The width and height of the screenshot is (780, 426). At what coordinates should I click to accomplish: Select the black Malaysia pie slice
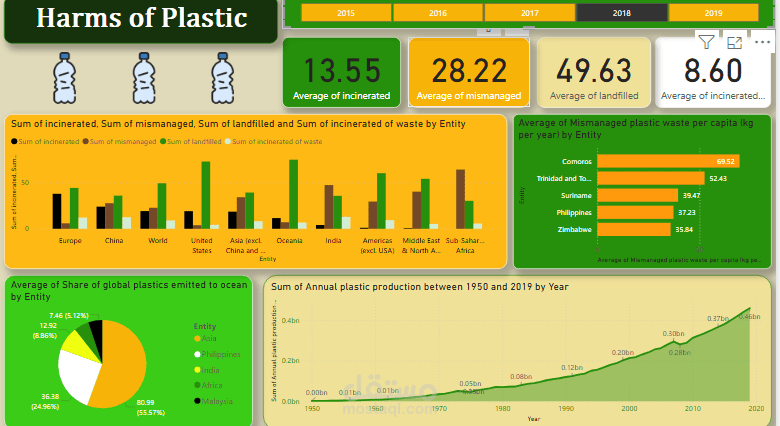(97, 336)
